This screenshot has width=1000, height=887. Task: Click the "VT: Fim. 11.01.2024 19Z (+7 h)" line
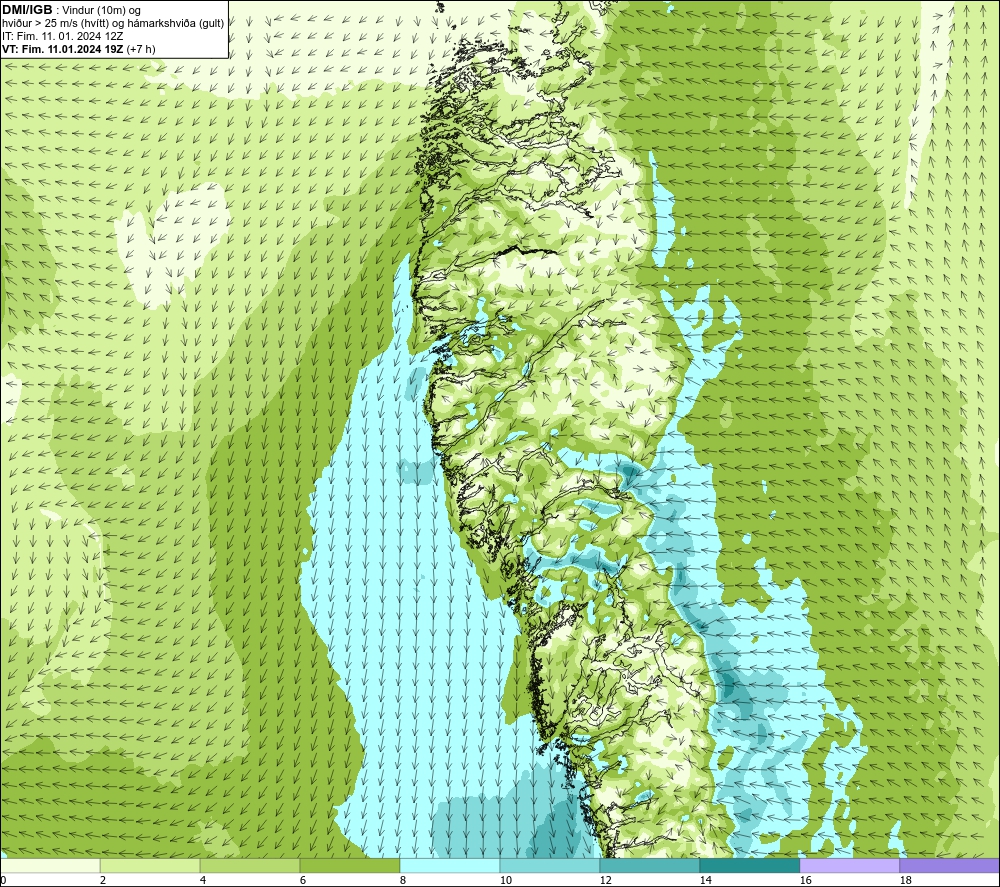[79, 49]
